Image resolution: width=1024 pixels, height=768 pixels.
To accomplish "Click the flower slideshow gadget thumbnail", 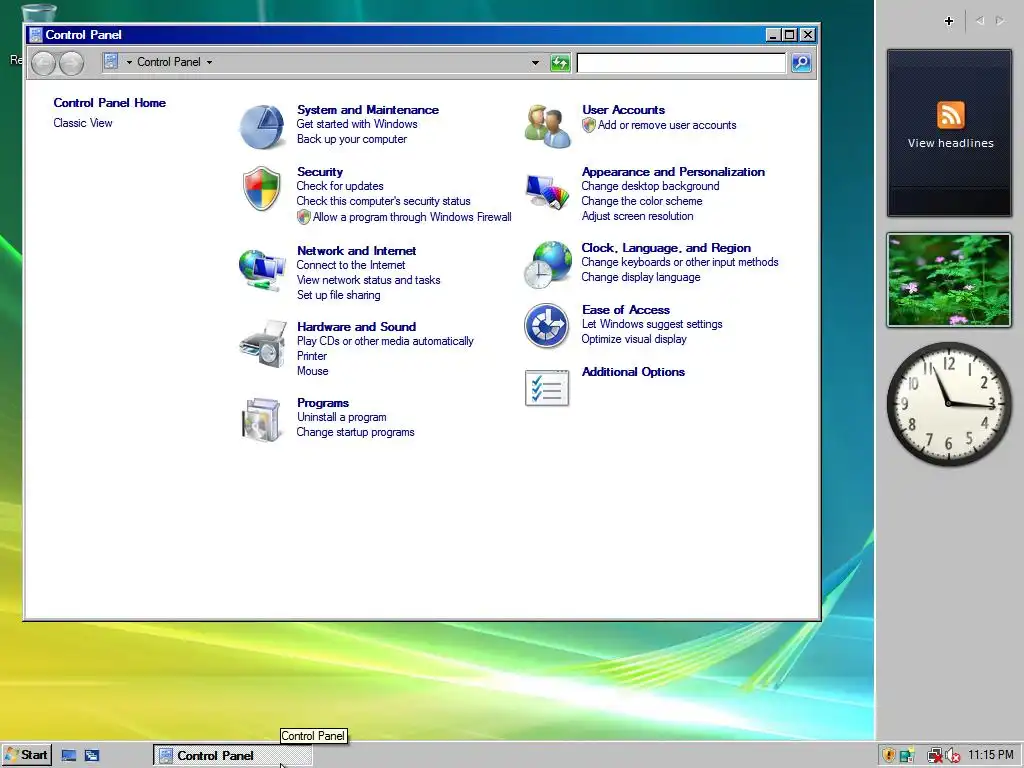I will (x=949, y=280).
